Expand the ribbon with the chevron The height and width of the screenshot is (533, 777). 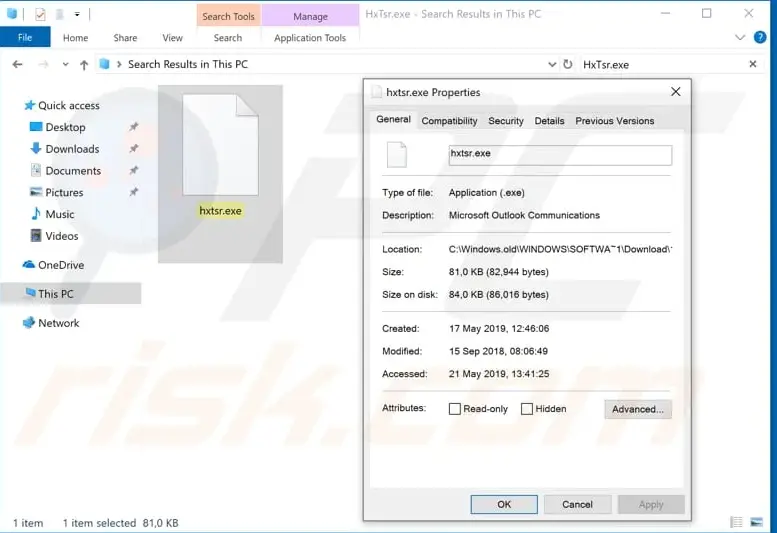(x=740, y=37)
